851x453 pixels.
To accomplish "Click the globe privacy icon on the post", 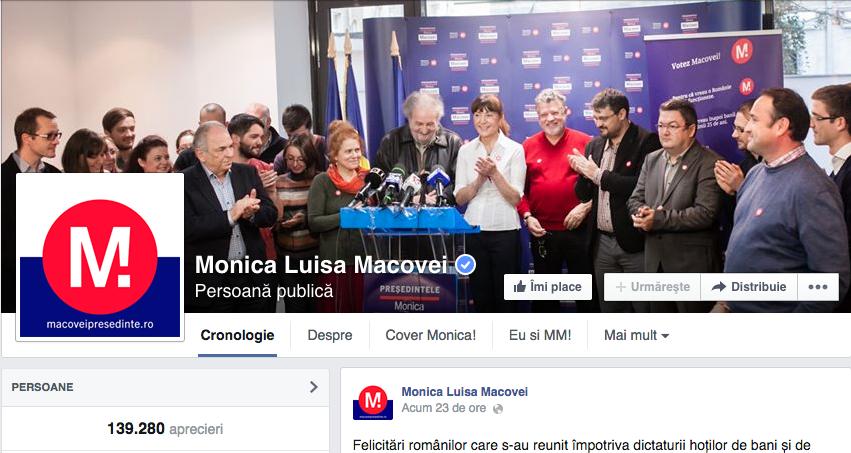I will (497, 409).
